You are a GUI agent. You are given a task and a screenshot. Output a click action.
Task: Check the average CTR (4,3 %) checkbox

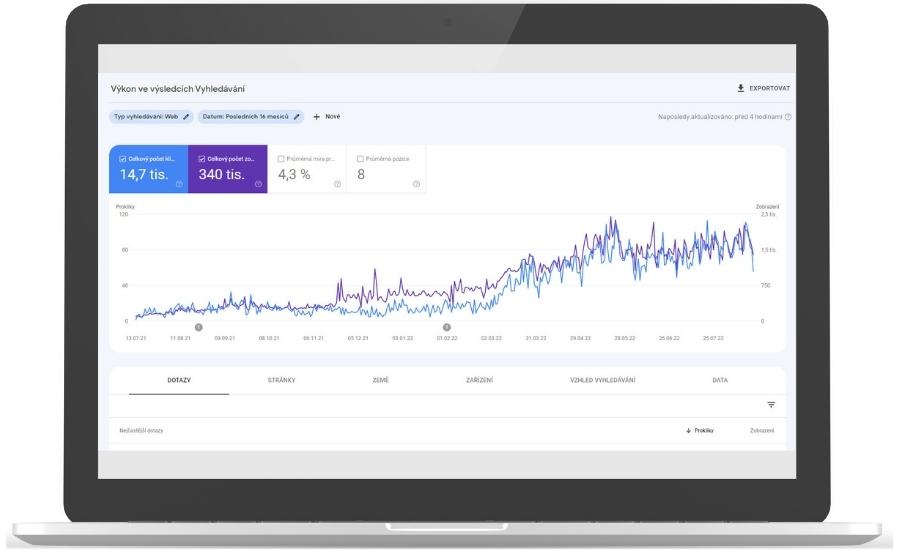tap(281, 159)
